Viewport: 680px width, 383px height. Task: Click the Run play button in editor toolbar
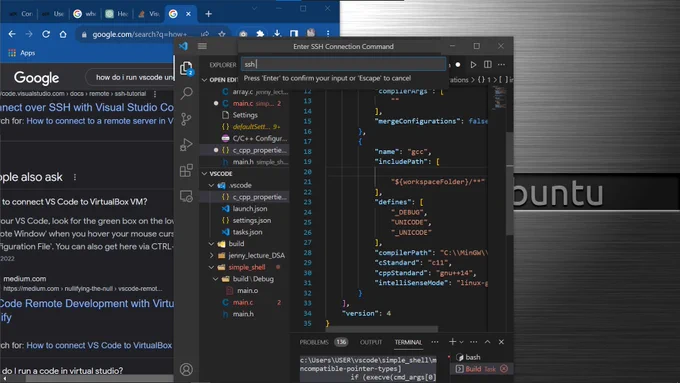pyautogui.click(x=473, y=65)
